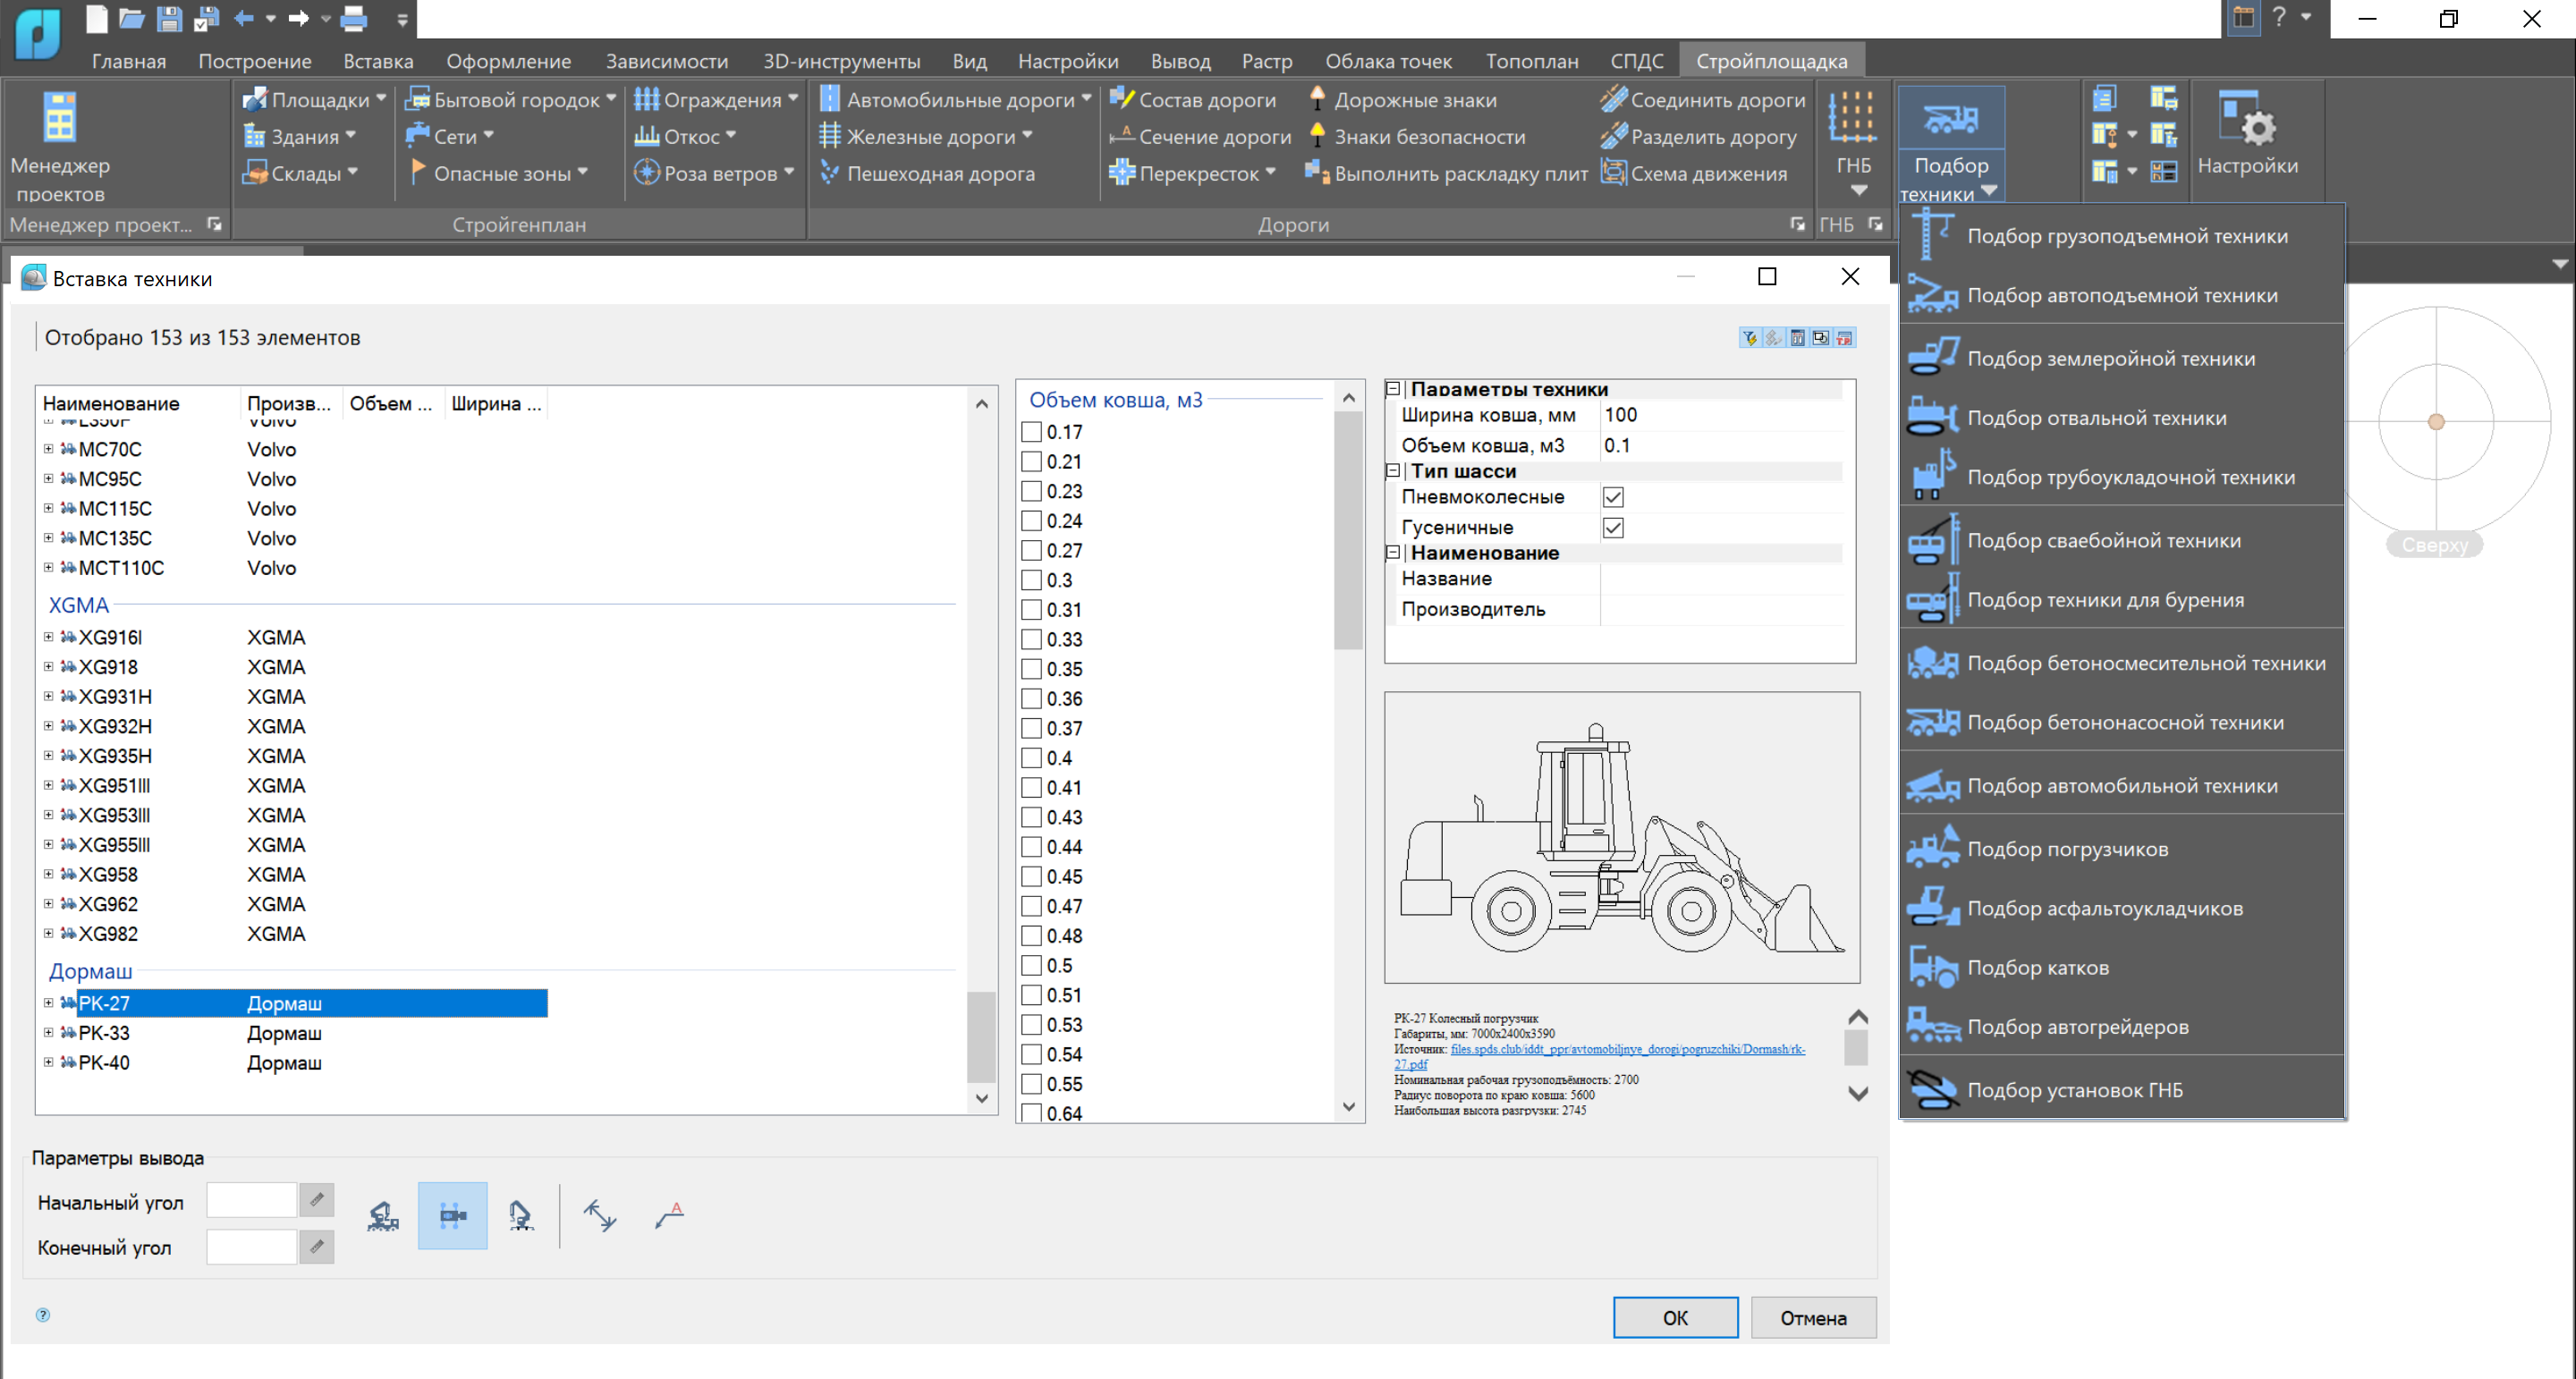This screenshot has width=2576, height=1379.
Task: Select the side view insertion icon
Action: (383, 1216)
